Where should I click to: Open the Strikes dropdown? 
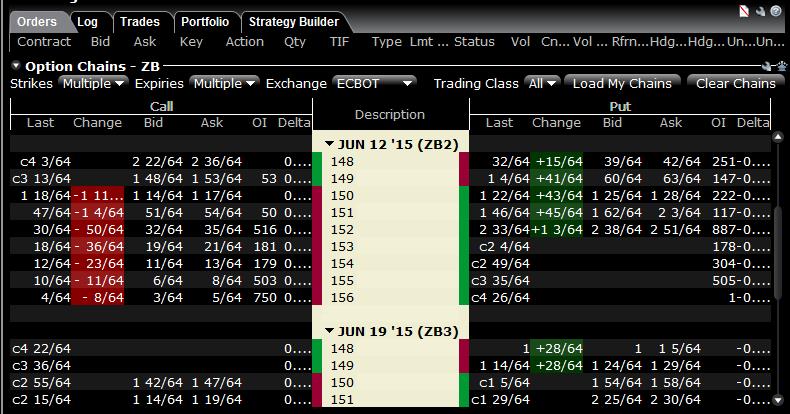pyautogui.click(x=93, y=83)
